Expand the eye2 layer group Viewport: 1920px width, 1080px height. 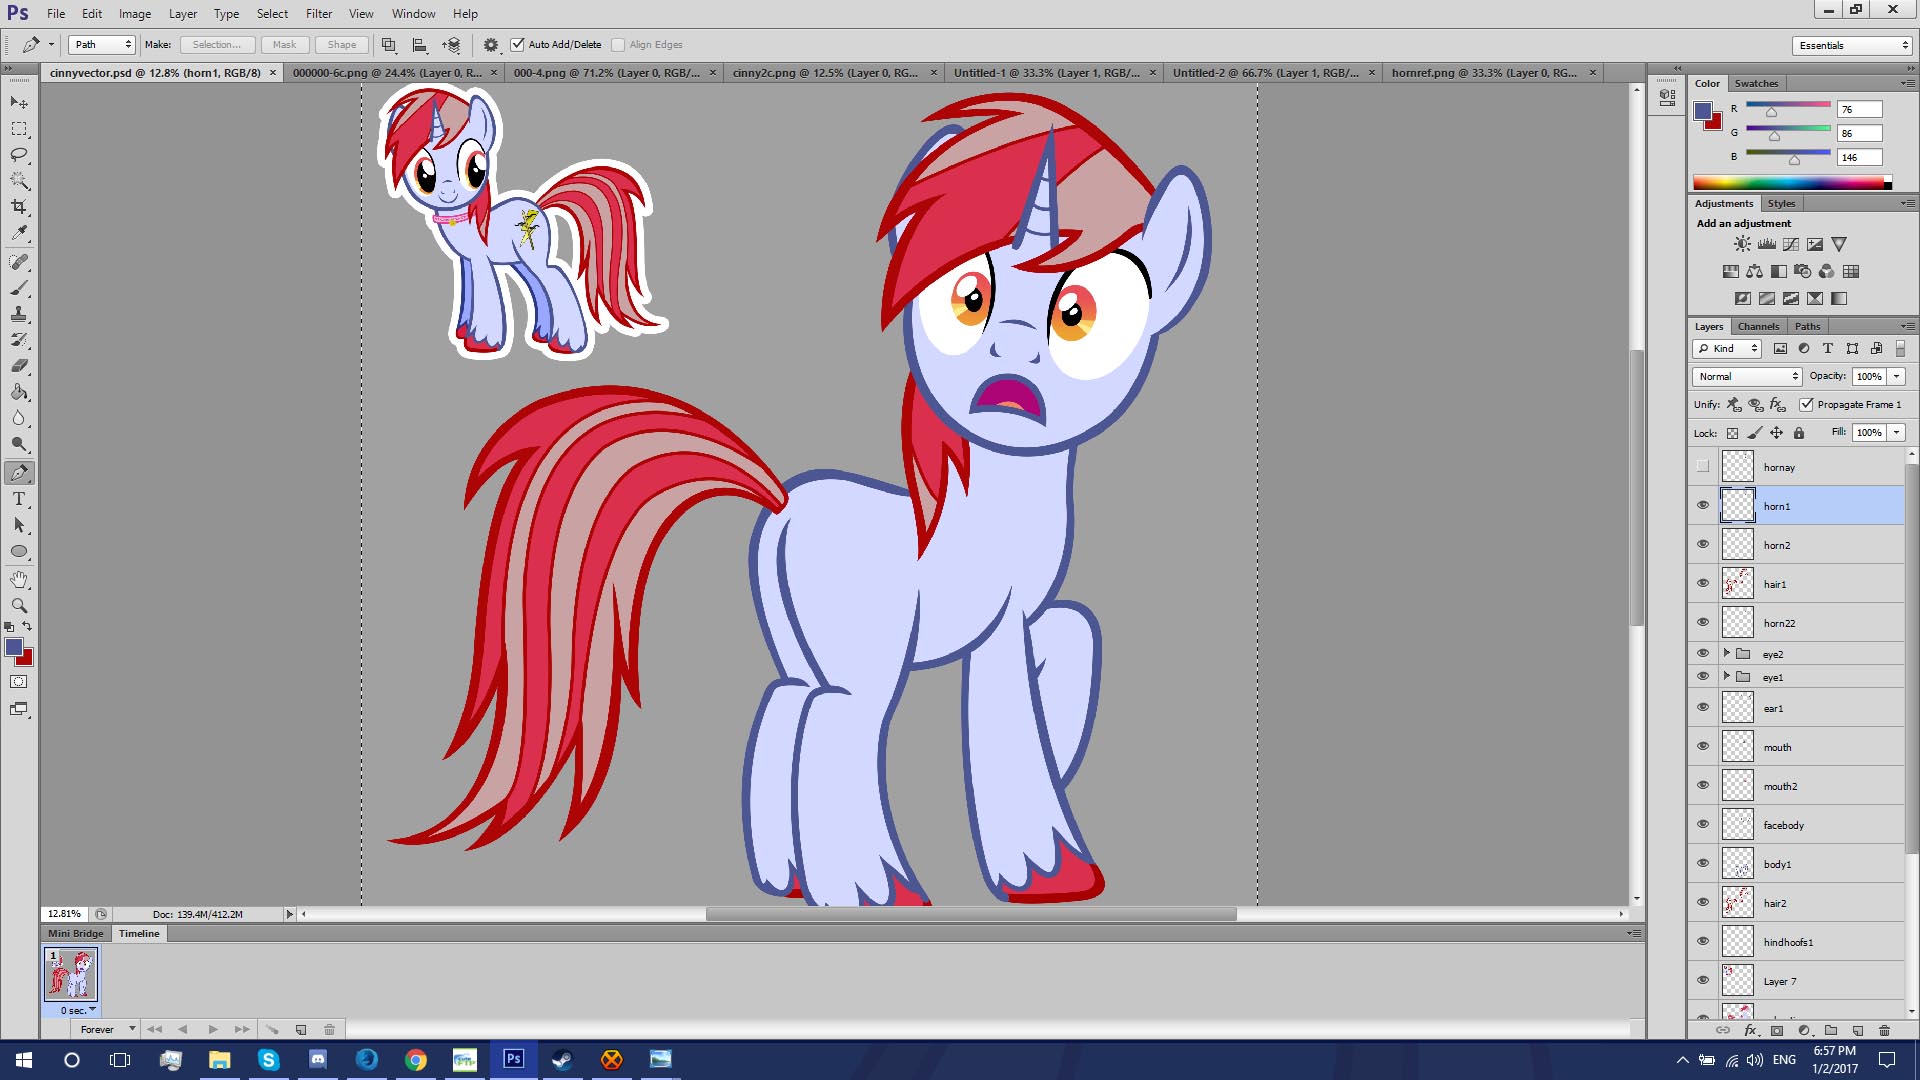tap(1727, 653)
